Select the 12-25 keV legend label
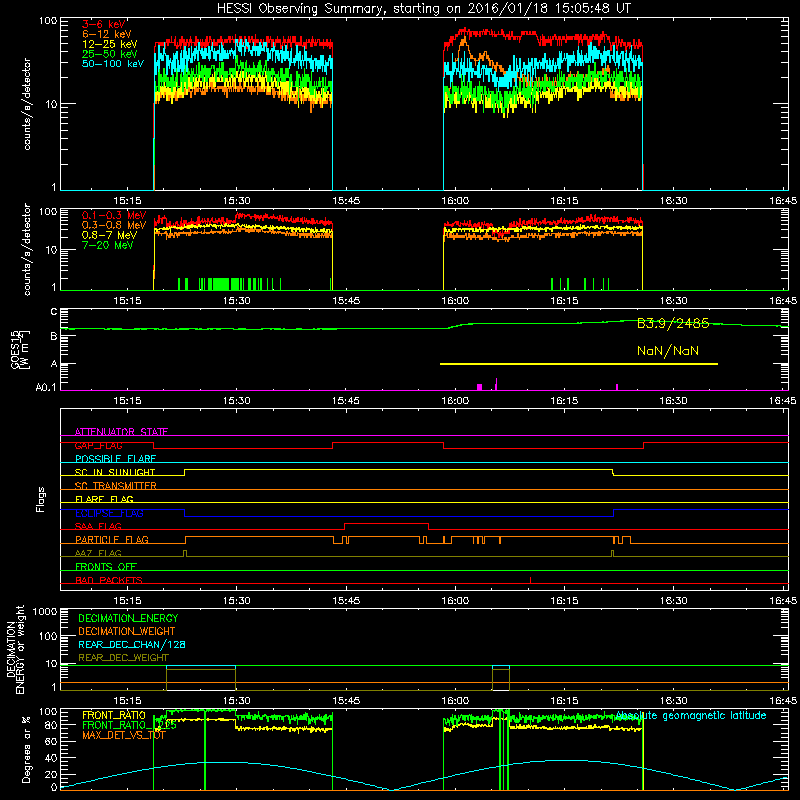This screenshot has height=800, width=800. tap(109, 44)
